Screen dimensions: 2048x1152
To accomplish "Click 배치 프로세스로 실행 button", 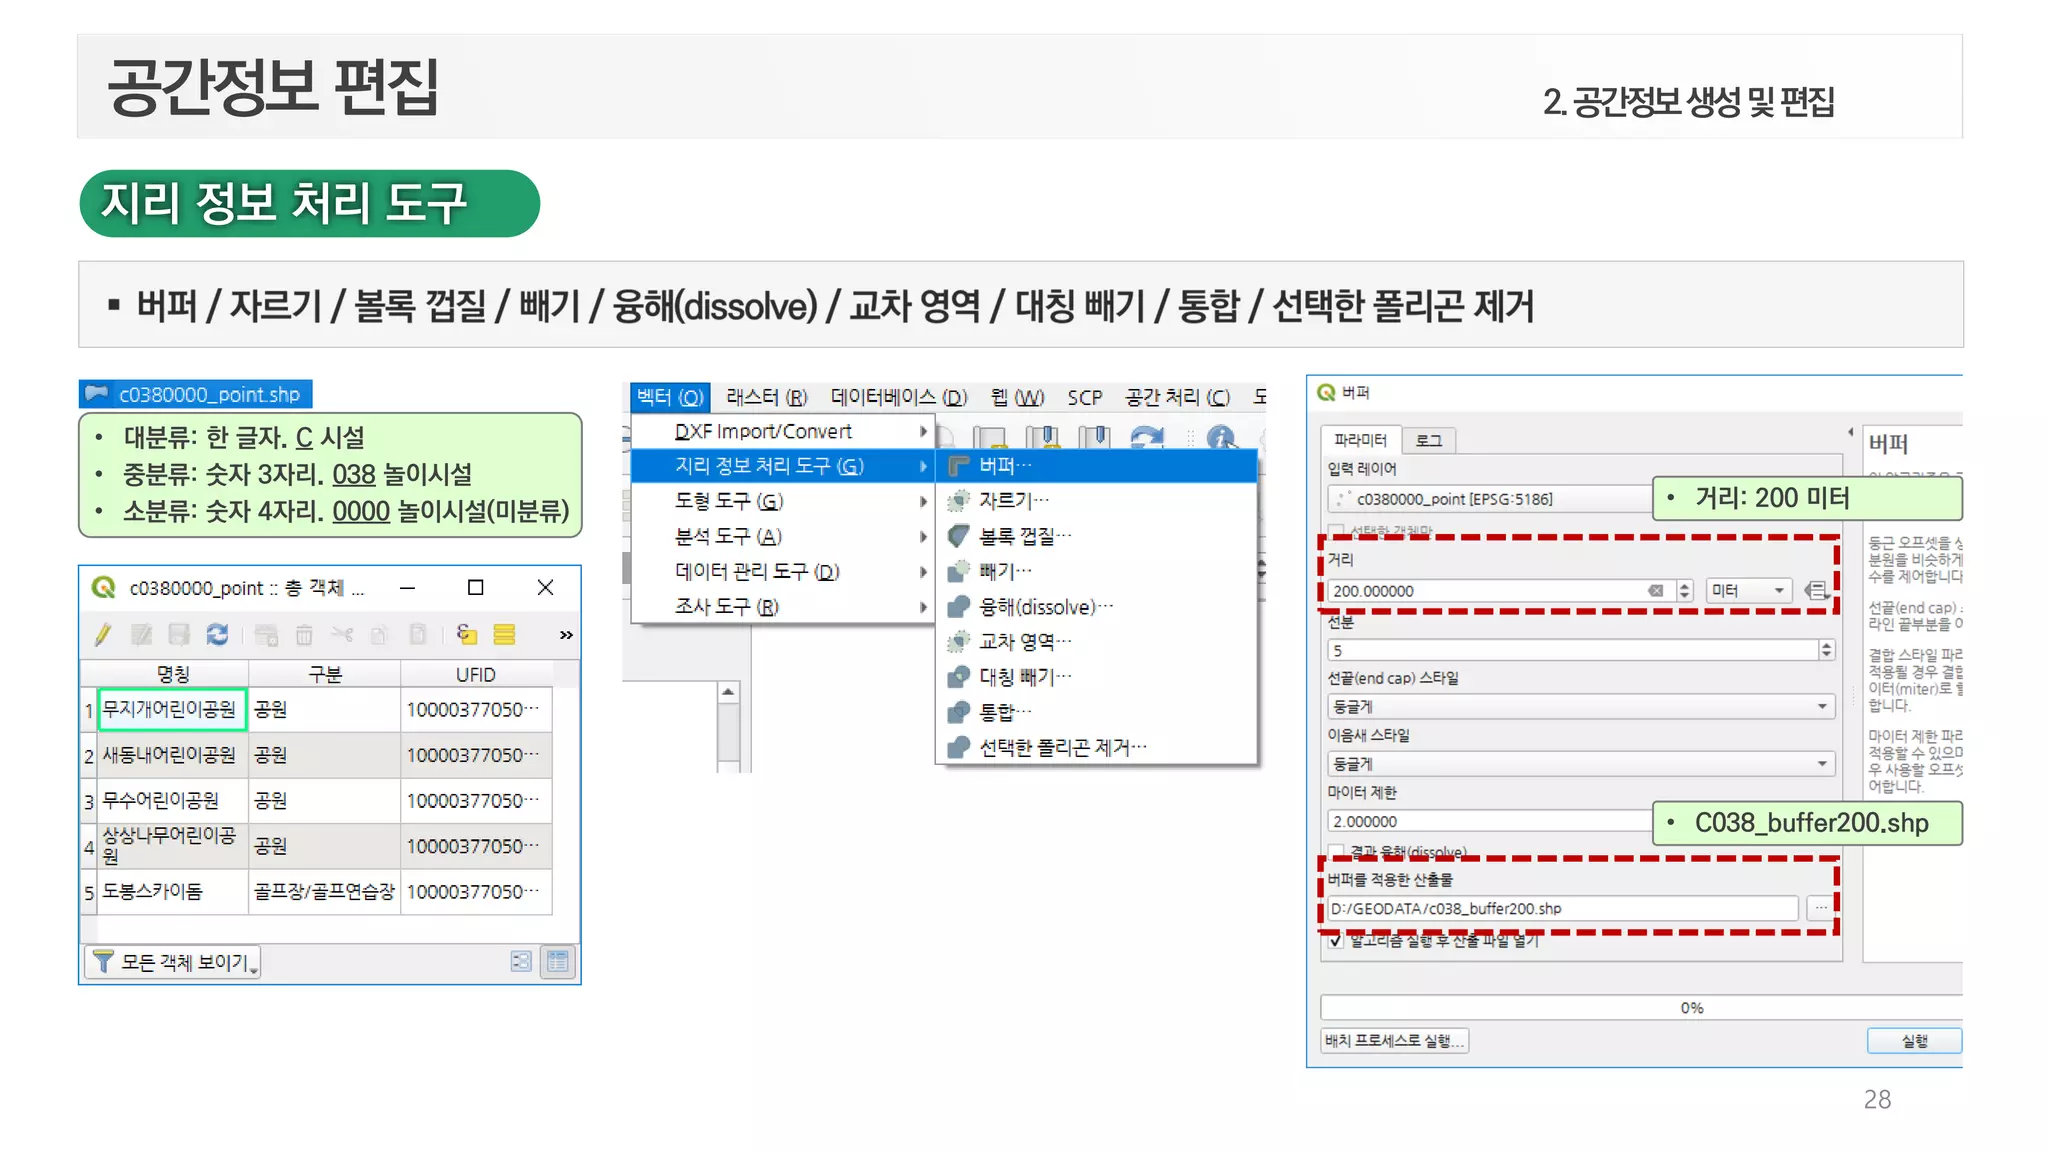I will (1394, 1041).
